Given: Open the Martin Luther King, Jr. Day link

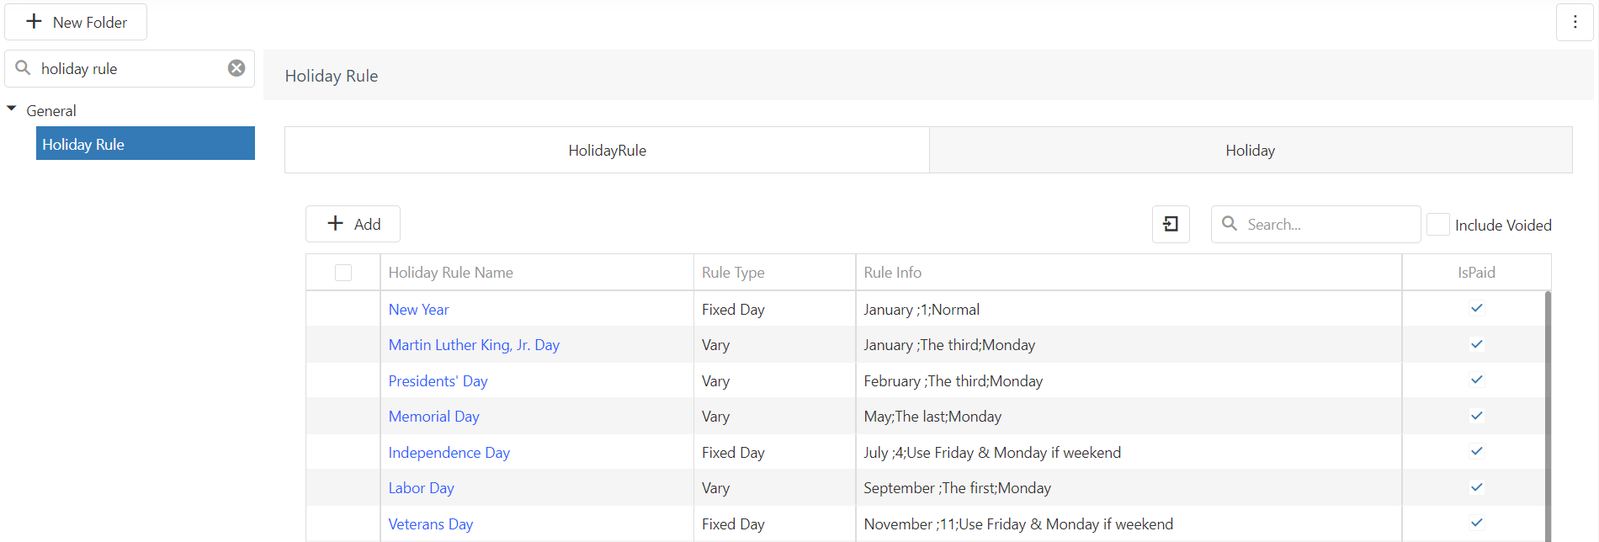Looking at the screenshot, I should point(474,345).
